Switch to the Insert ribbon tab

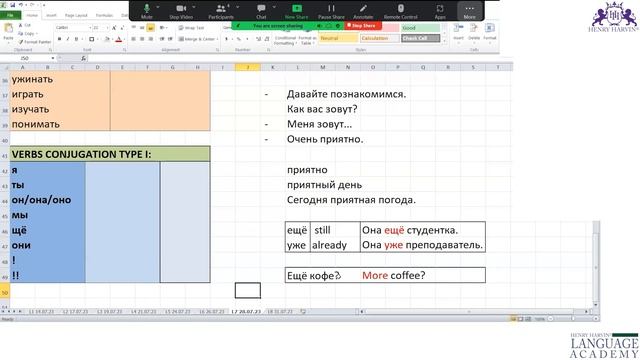(51, 16)
